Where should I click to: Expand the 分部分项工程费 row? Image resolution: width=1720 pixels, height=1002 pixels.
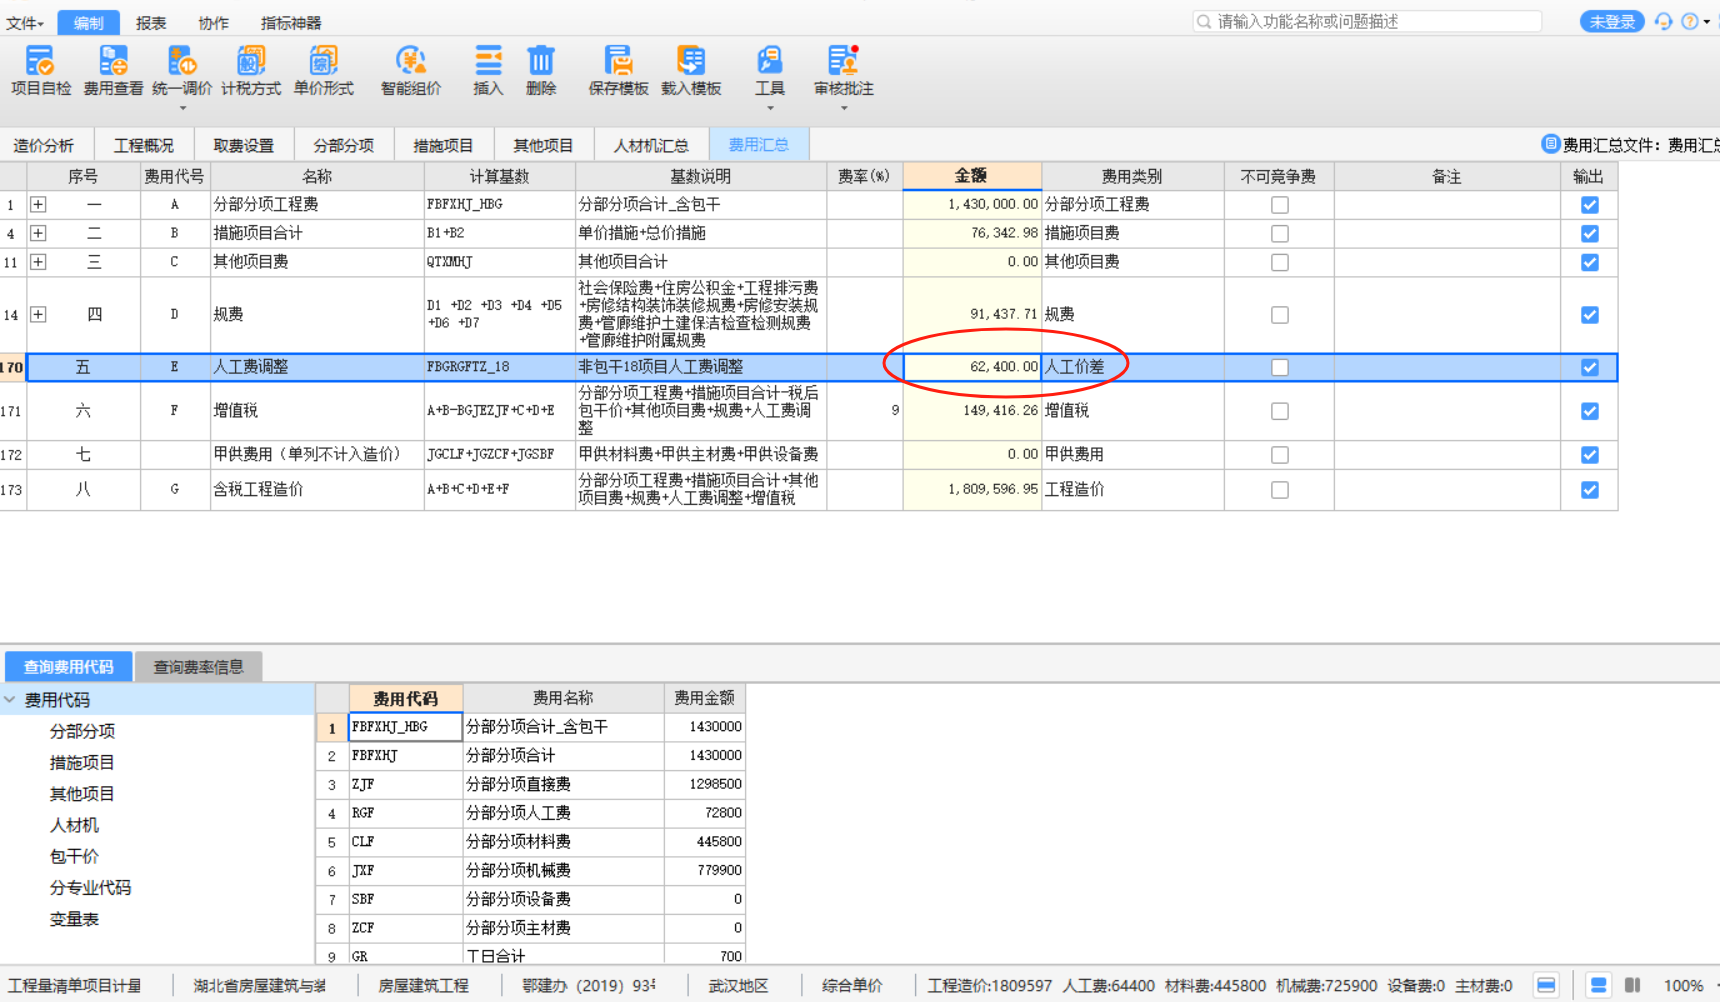click(x=38, y=205)
